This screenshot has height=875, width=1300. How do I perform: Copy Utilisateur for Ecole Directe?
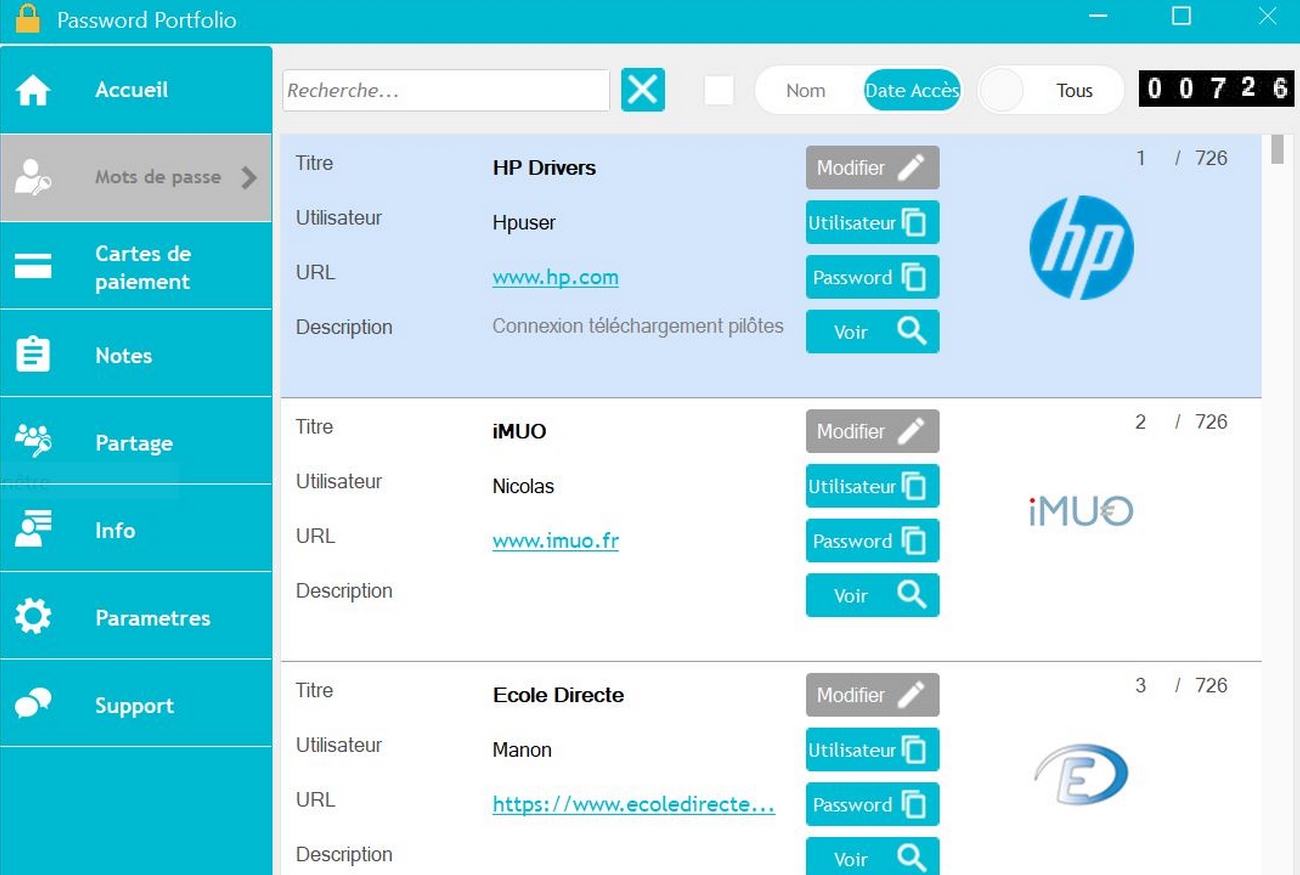pos(872,750)
